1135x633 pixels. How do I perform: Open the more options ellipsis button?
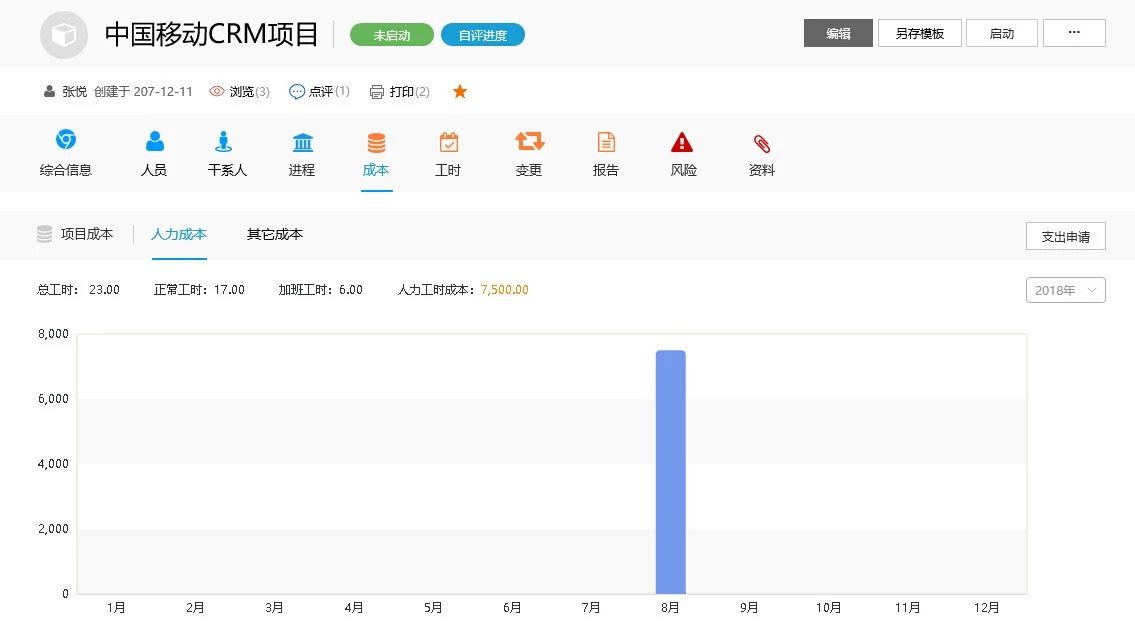[x=1074, y=33]
